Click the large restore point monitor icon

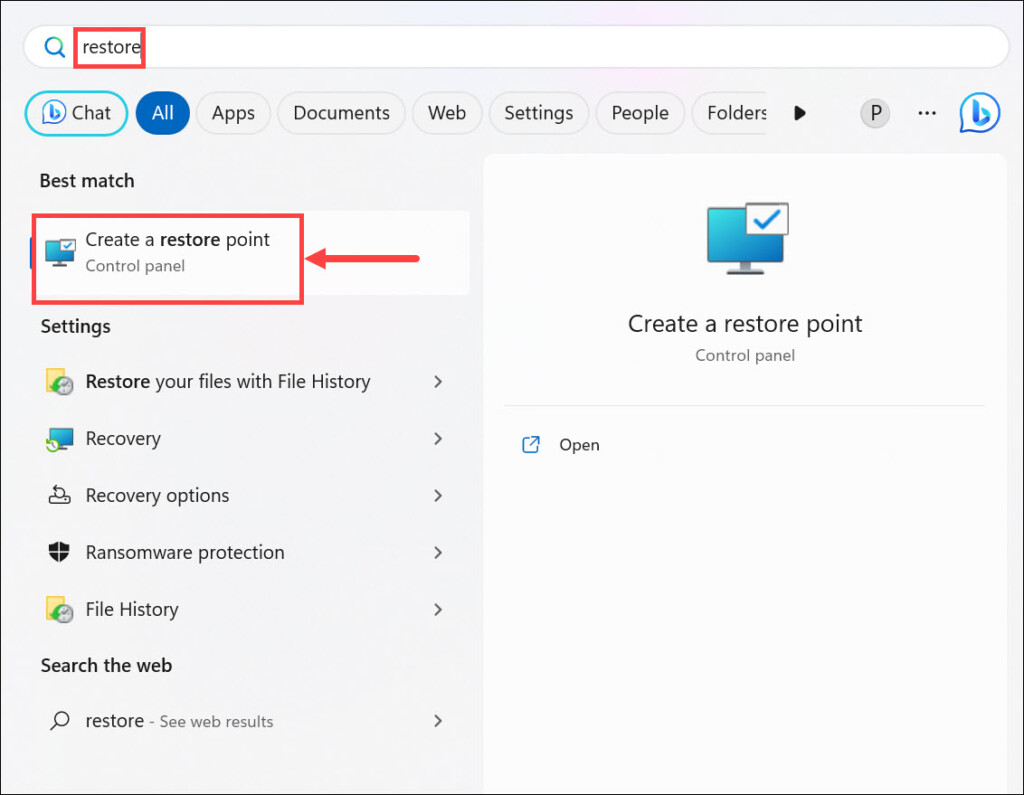point(746,238)
